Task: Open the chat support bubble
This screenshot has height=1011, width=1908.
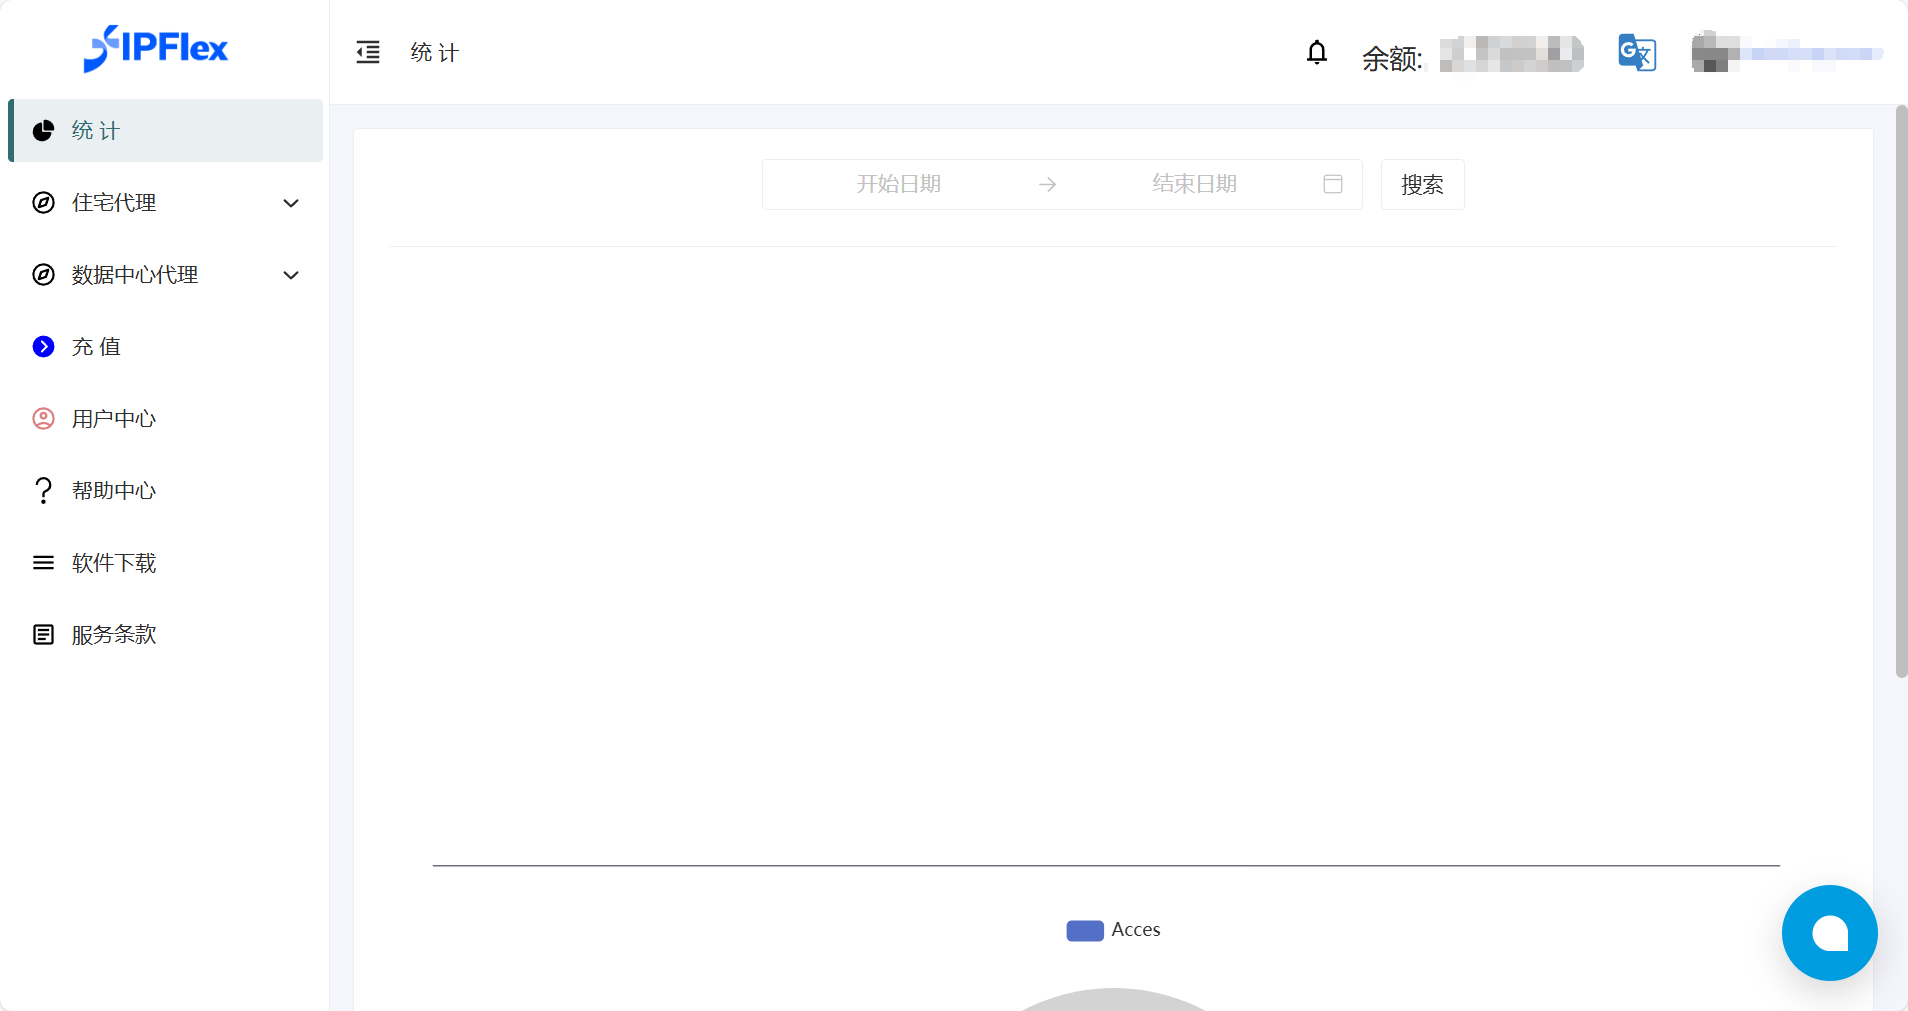Action: tap(1828, 932)
